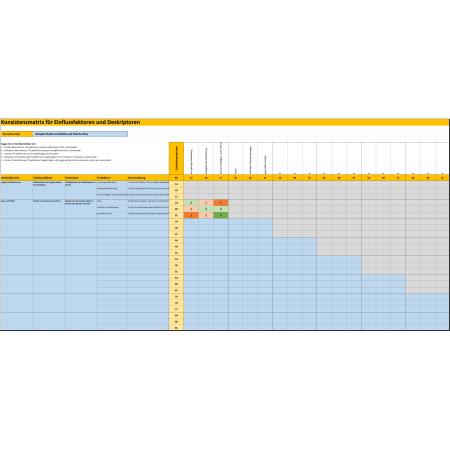Click the Konsistenzmatrix für Einflussfaktoren title banner
The width and height of the screenshot is (450, 450).
[x=225, y=122]
